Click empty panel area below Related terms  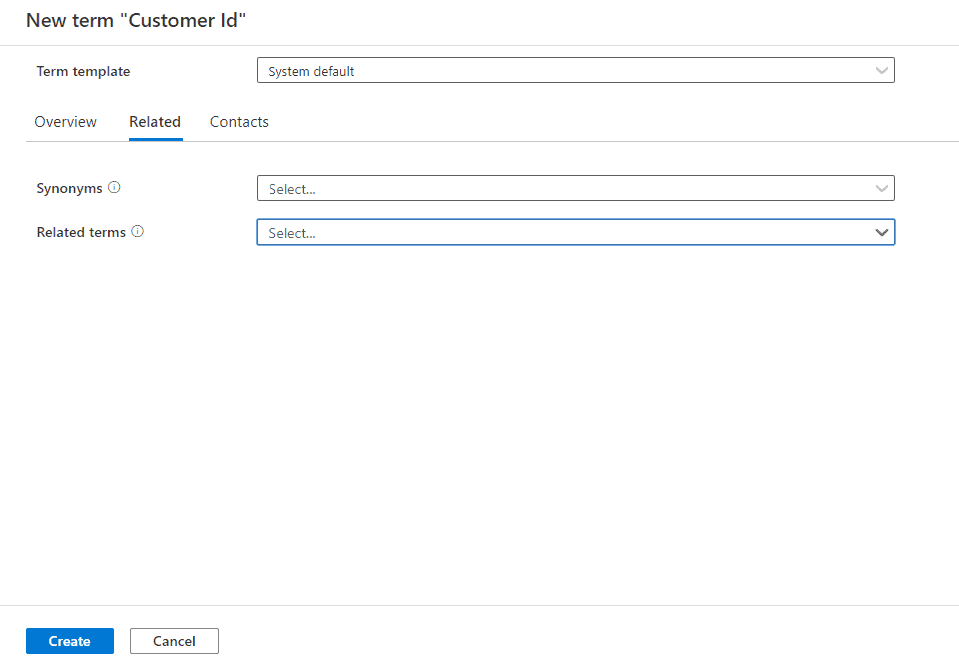point(480,422)
